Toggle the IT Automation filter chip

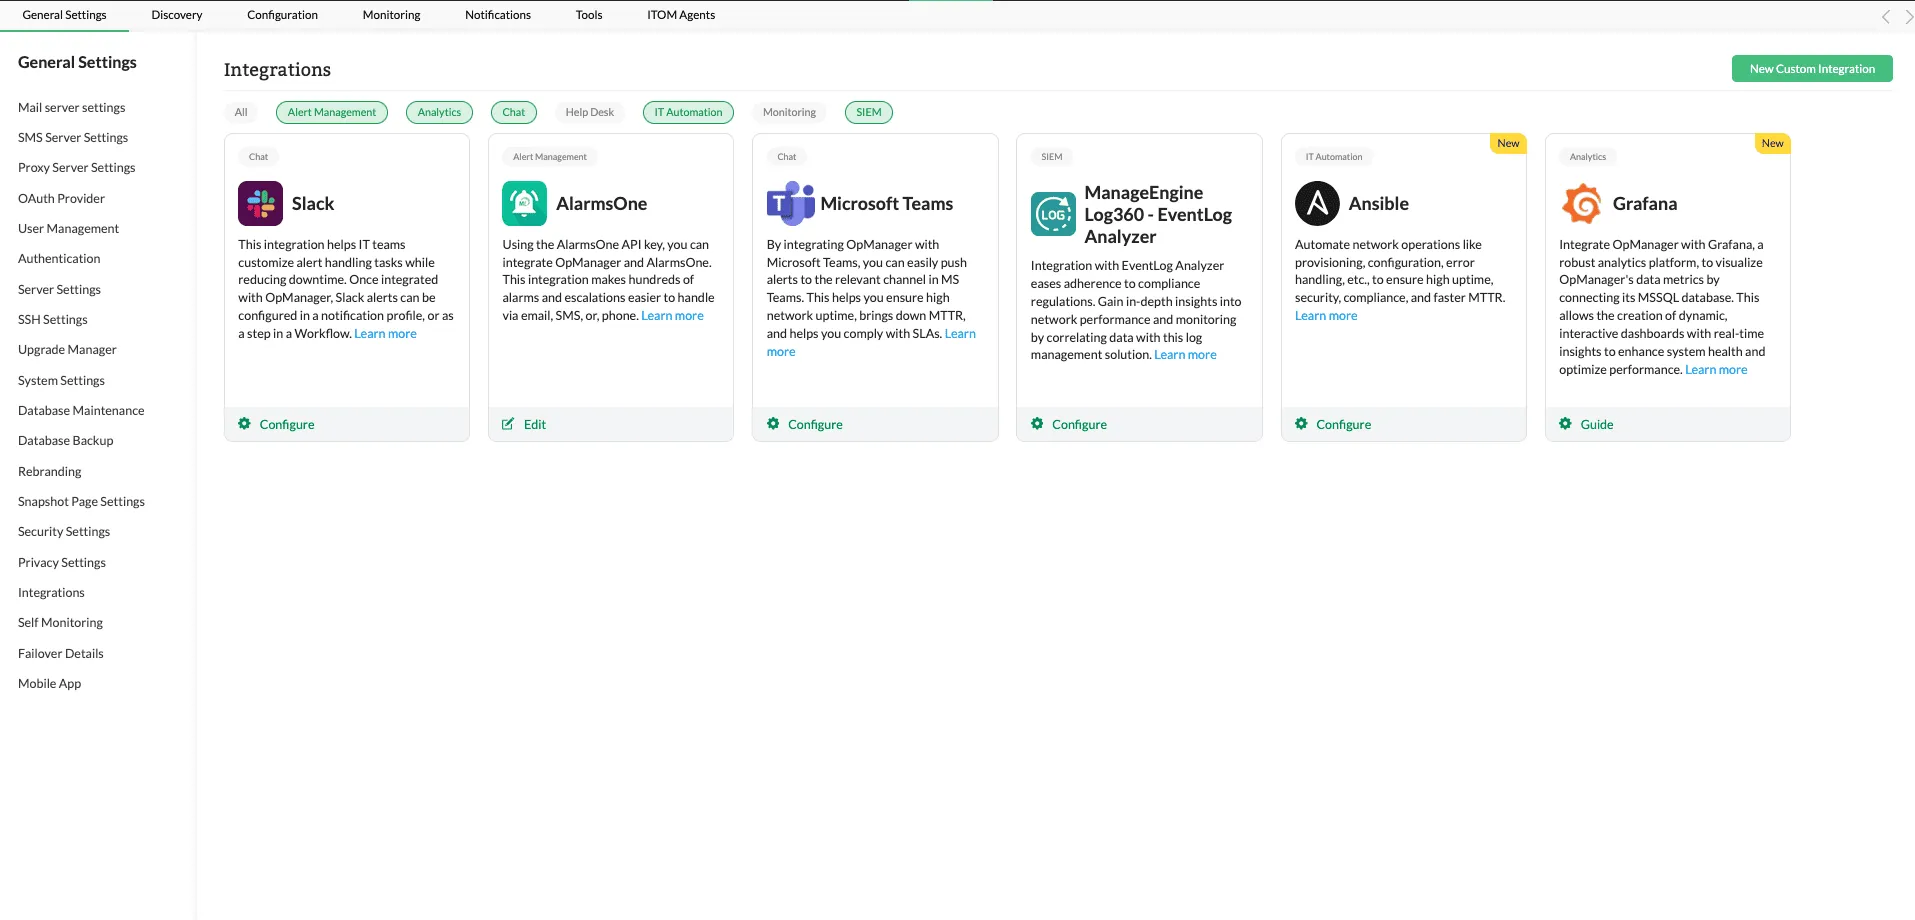(688, 112)
